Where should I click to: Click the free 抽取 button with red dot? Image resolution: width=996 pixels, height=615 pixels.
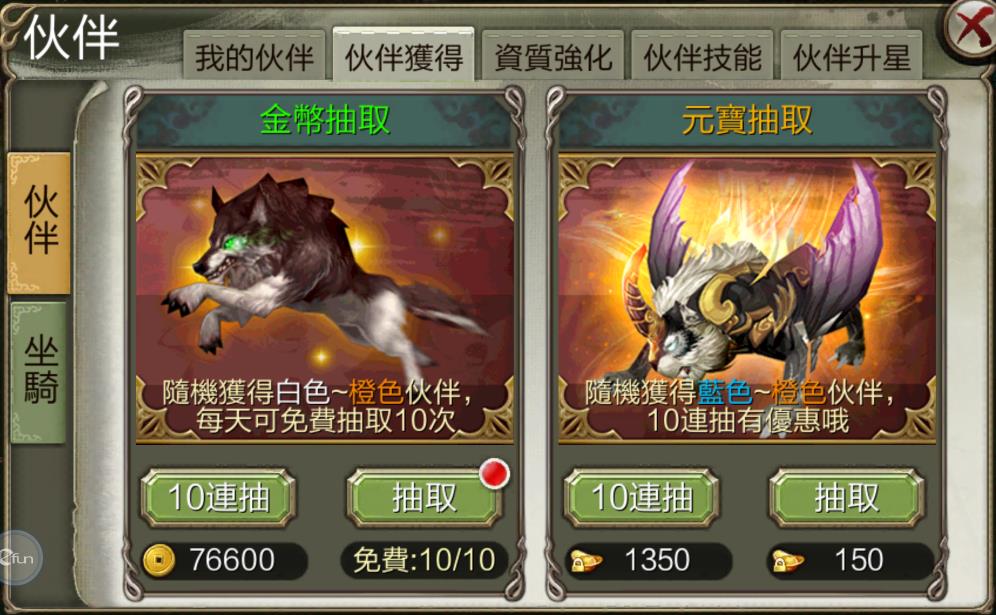424,497
